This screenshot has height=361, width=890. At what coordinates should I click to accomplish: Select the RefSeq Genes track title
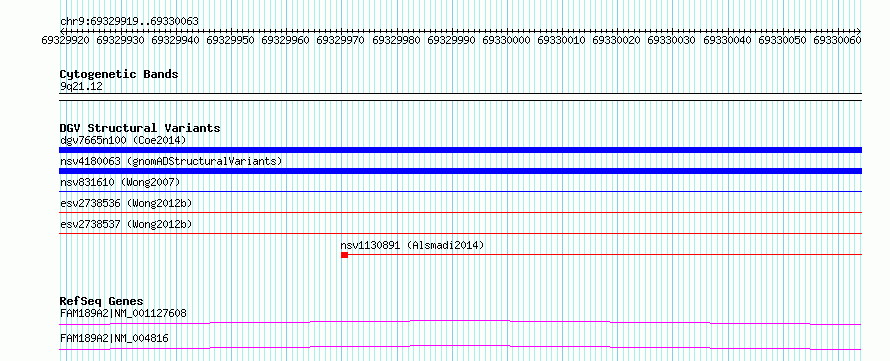(102, 301)
